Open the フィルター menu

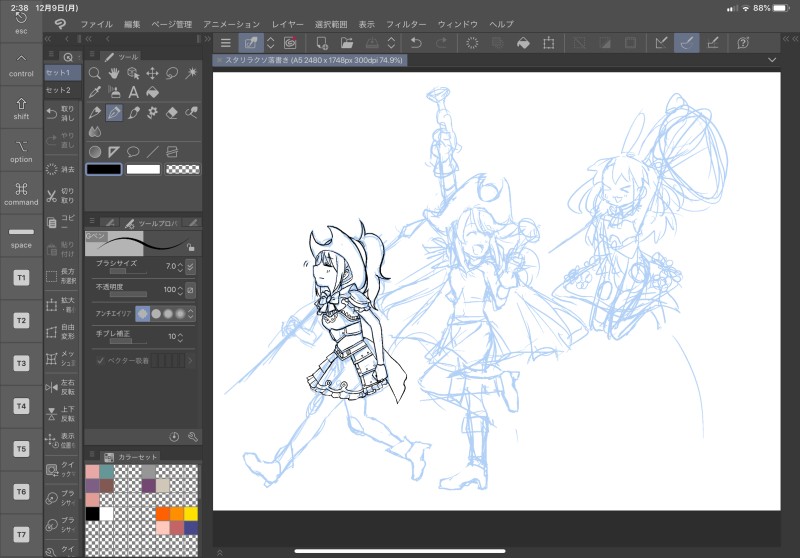(x=405, y=23)
